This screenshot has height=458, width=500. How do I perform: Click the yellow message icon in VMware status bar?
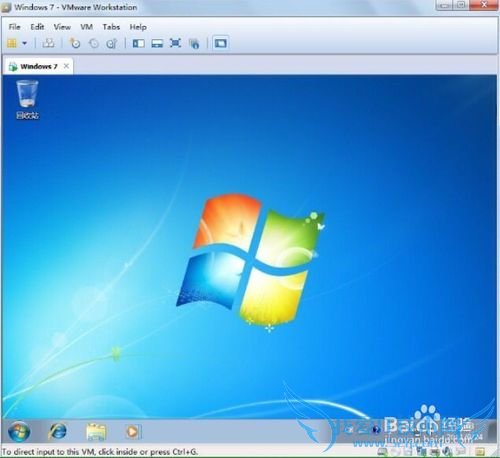click(x=480, y=452)
